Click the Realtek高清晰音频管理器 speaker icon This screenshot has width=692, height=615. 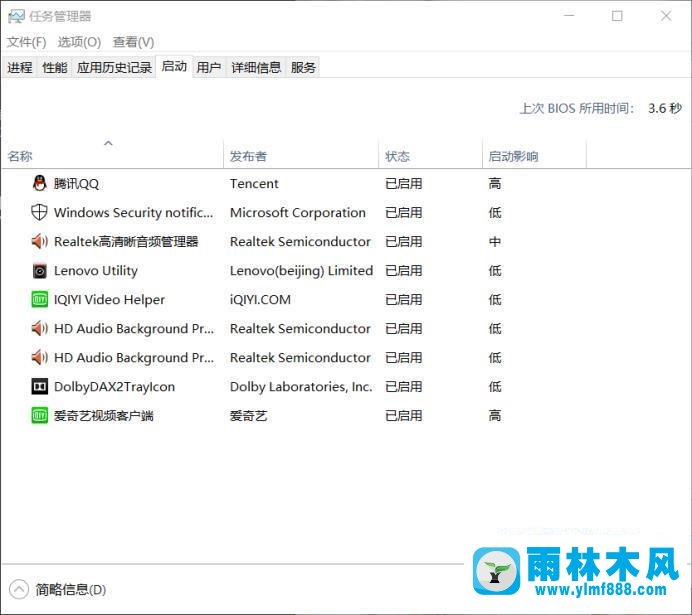(x=39, y=241)
